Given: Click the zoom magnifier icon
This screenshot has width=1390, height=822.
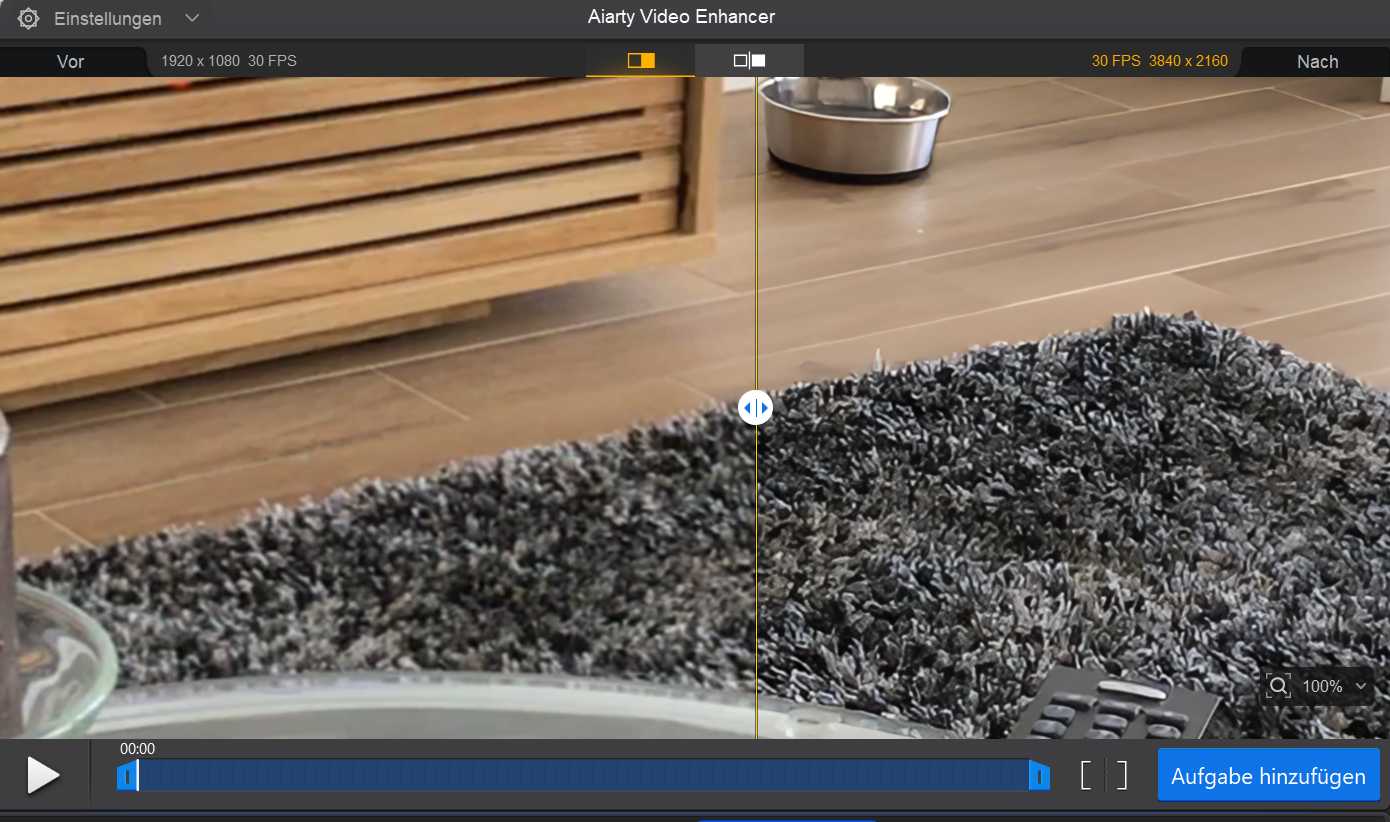Looking at the screenshot, I should point(1278,686).
